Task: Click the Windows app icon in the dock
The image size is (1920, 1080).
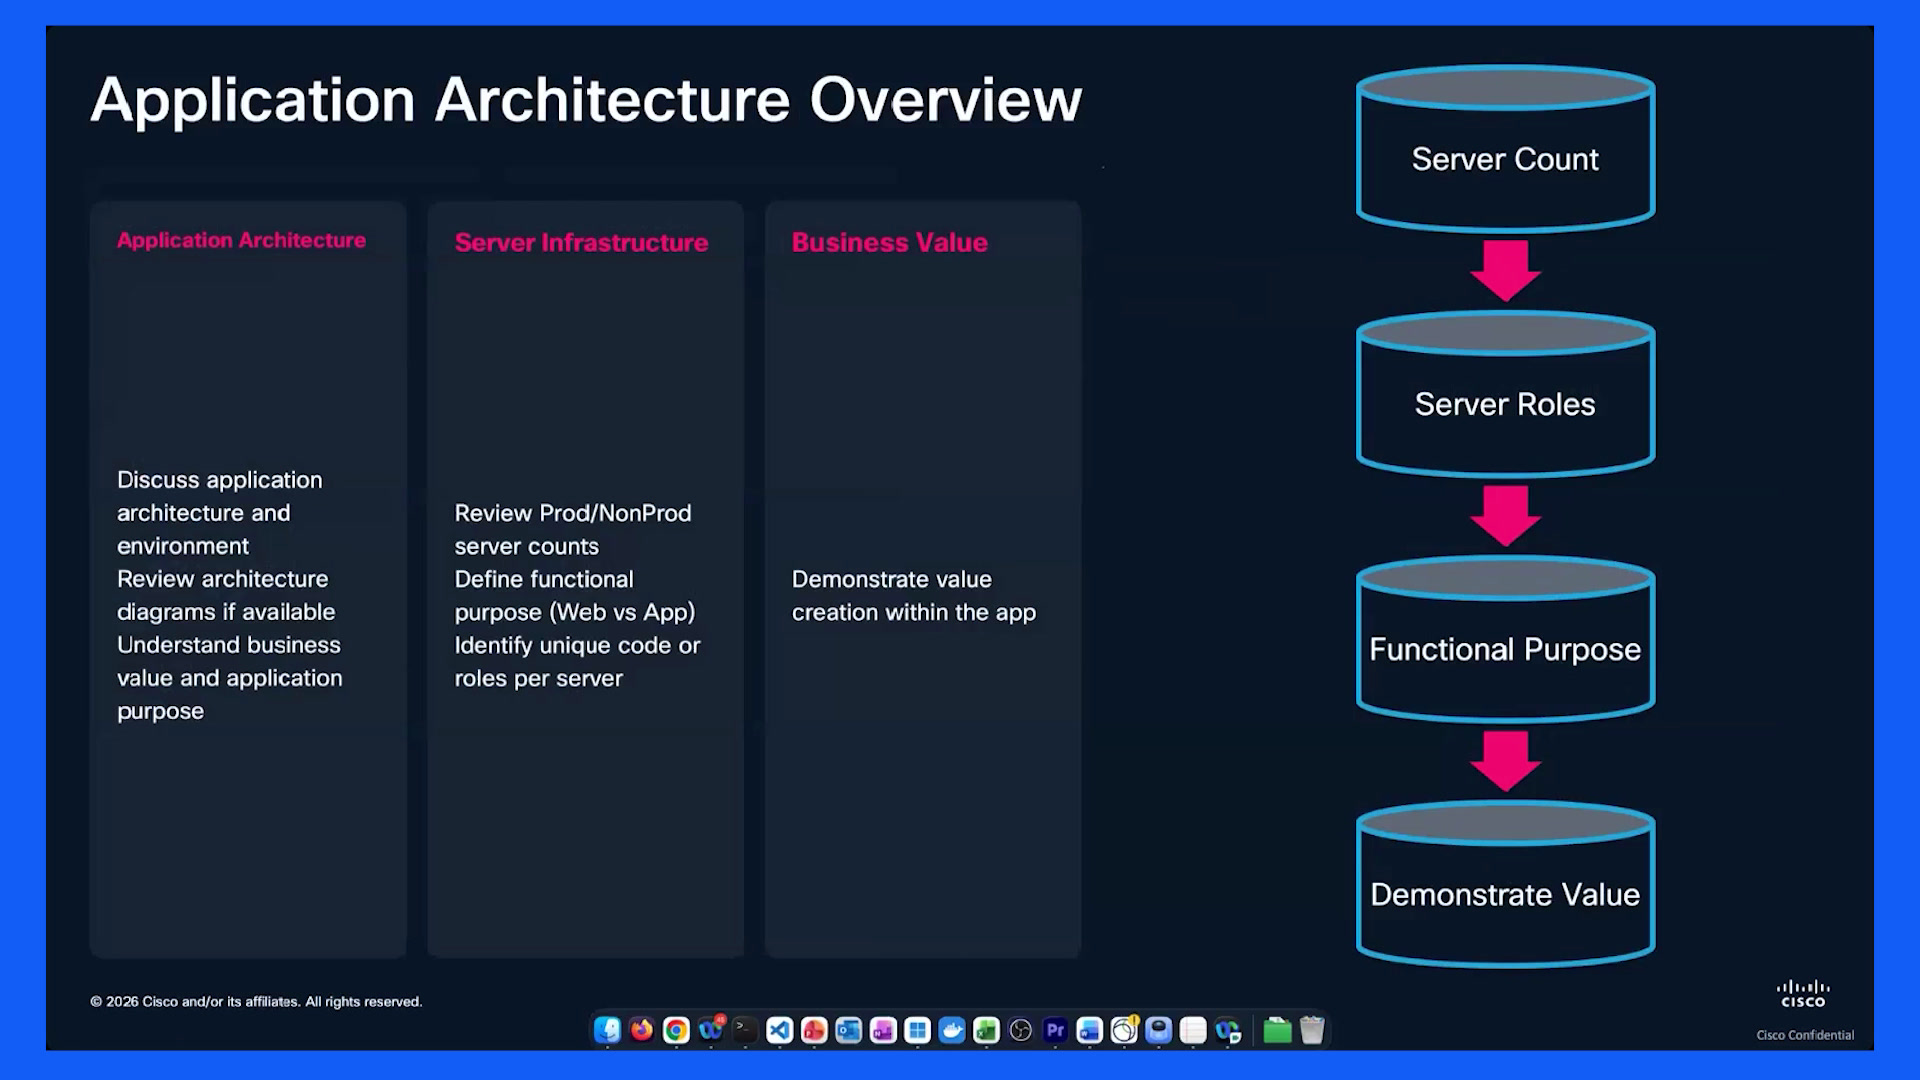Action: [x=918, y=1030]
